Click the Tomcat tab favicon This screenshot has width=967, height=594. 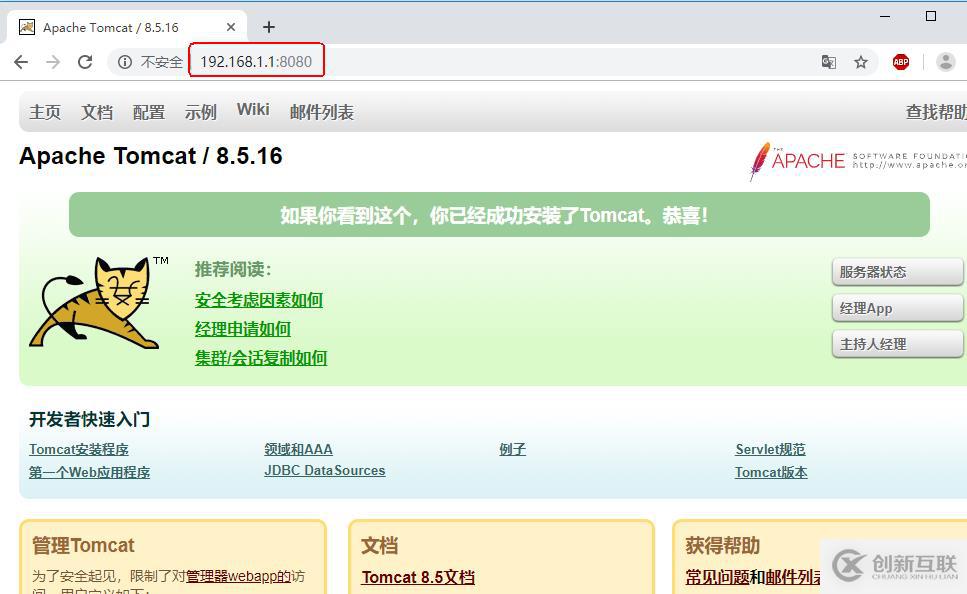[x=27, y=27]
